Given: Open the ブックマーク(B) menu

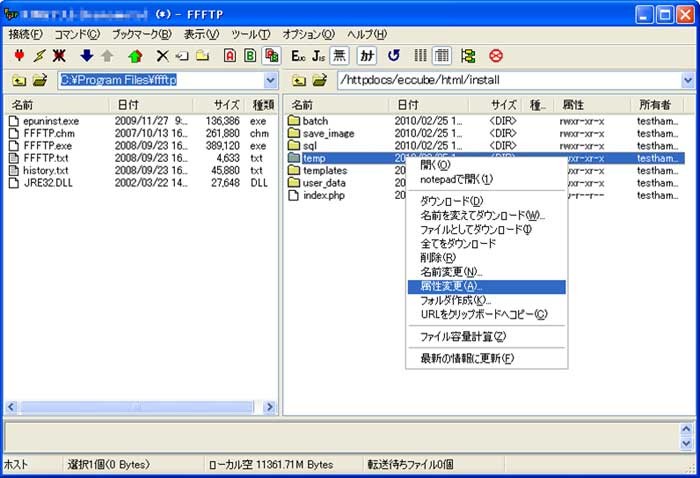Looking at the screenshot, I should tap(142, 34).
